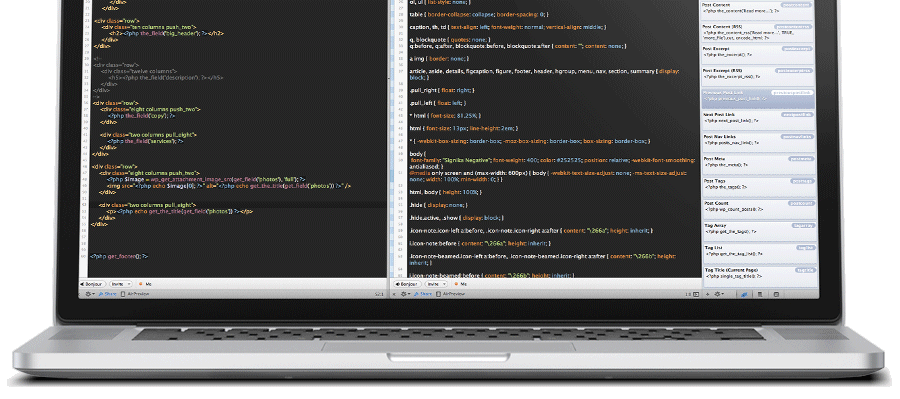Screen dimensions: 900x399
Task: Click .pull_right CSS rule in right editor
Action: point(442,90)
